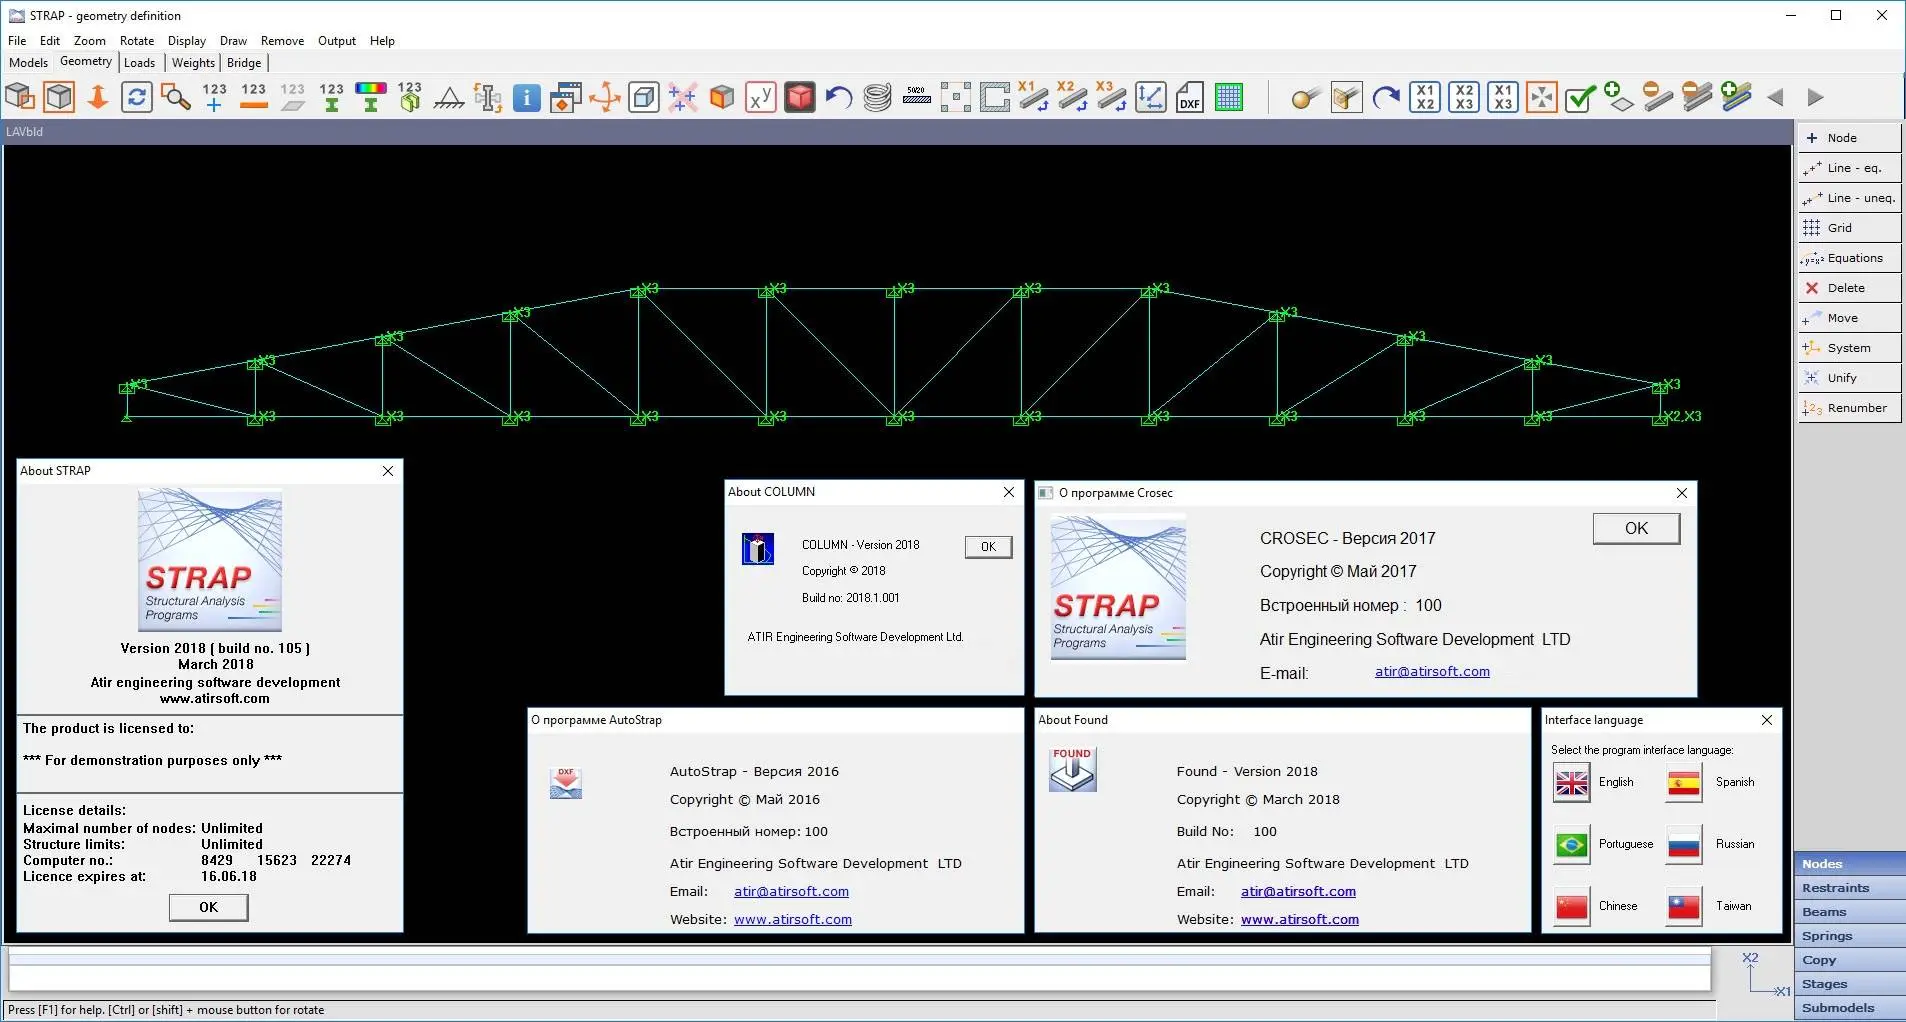Click the Unify button
This screenshot has width=1906, height=1022.
tap(1849, 378)
